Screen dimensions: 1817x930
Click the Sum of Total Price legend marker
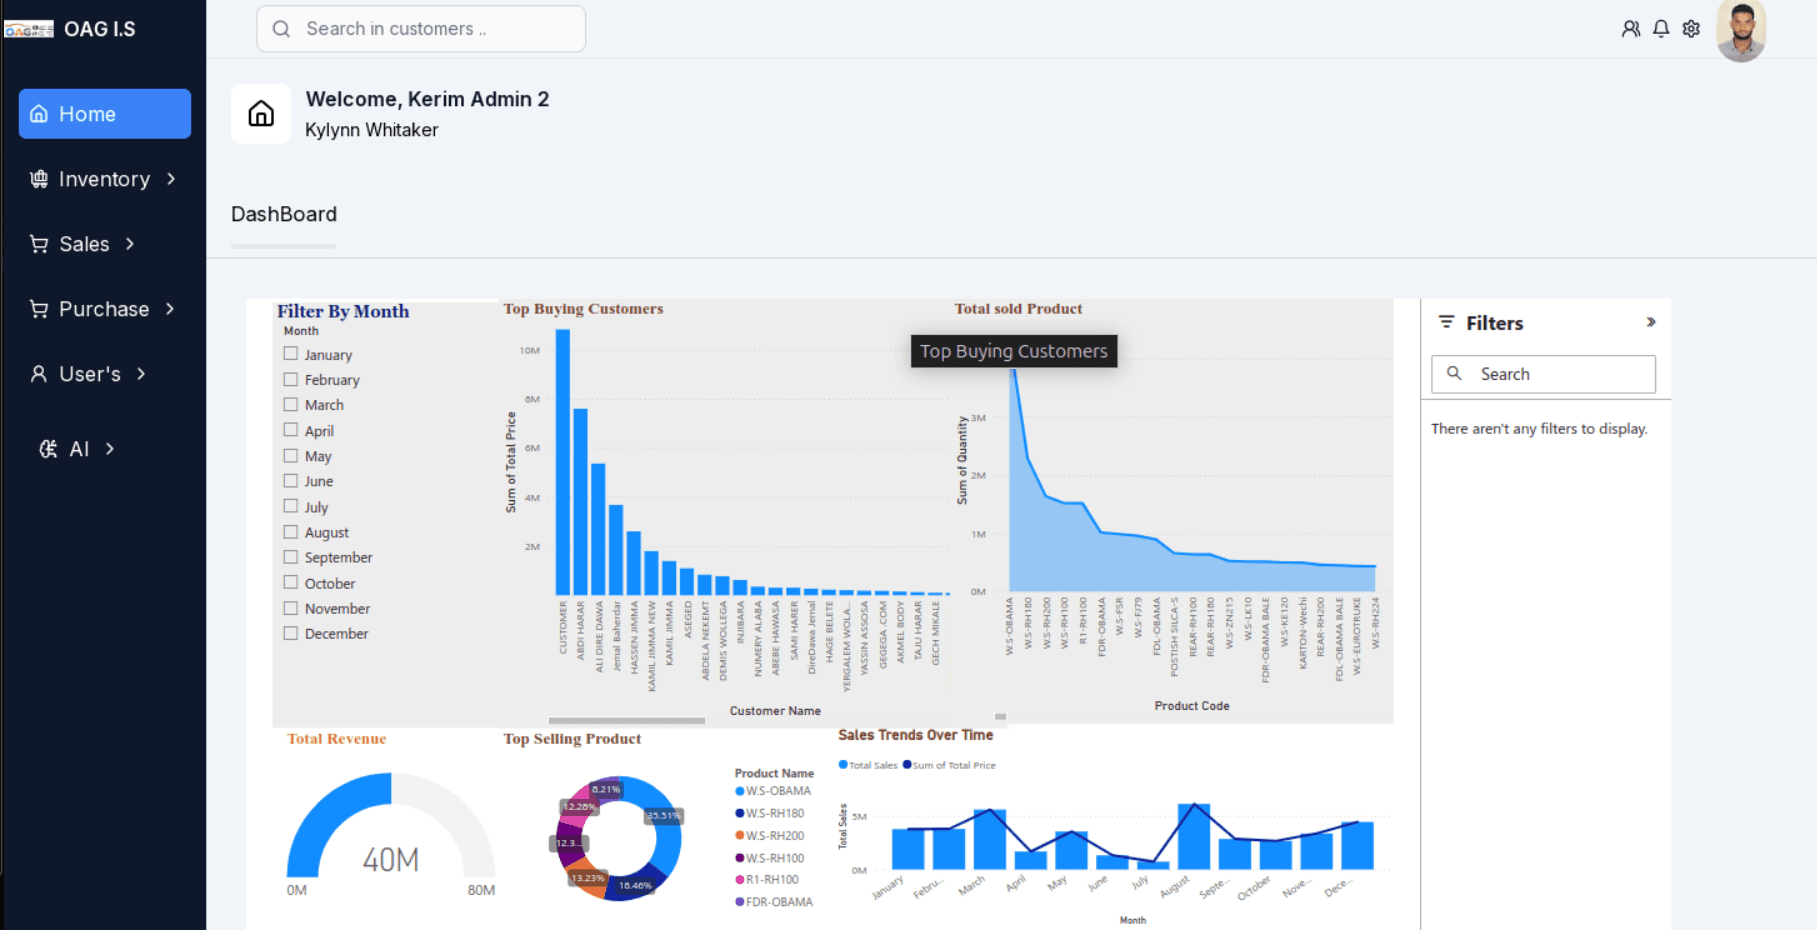tap(907, 765)
